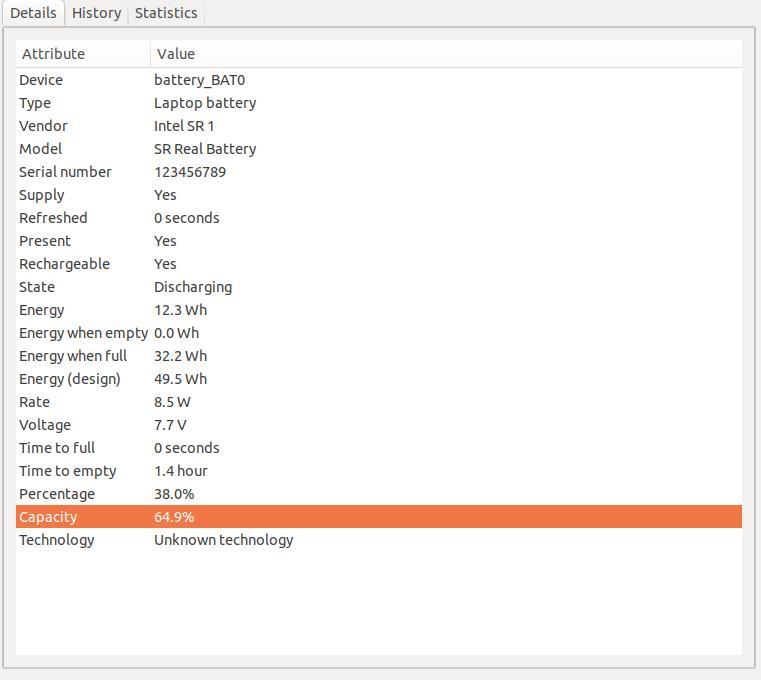Screen dimensions: 761x680
Task: Select the Rechargeable row
Action: tap(379, 264)
